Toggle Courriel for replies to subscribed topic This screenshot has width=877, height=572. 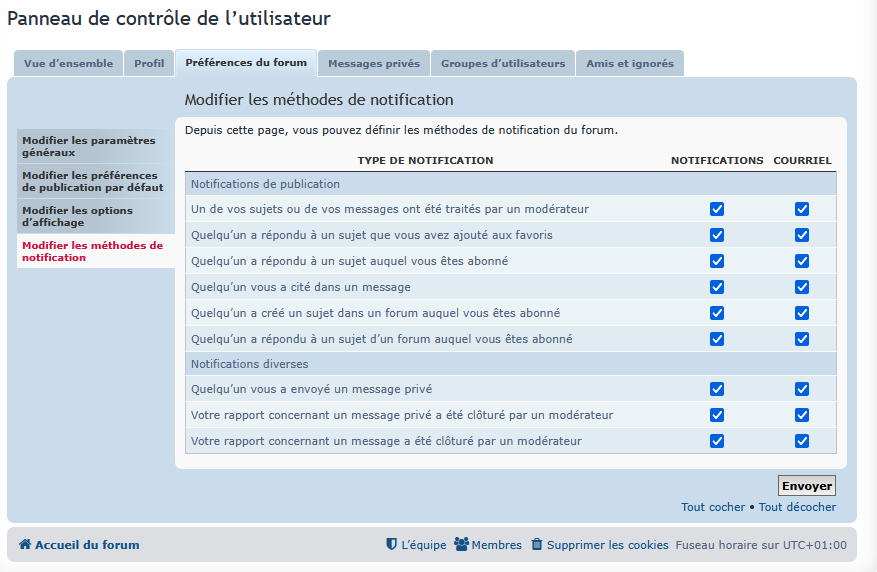click(x=801, y=261)
